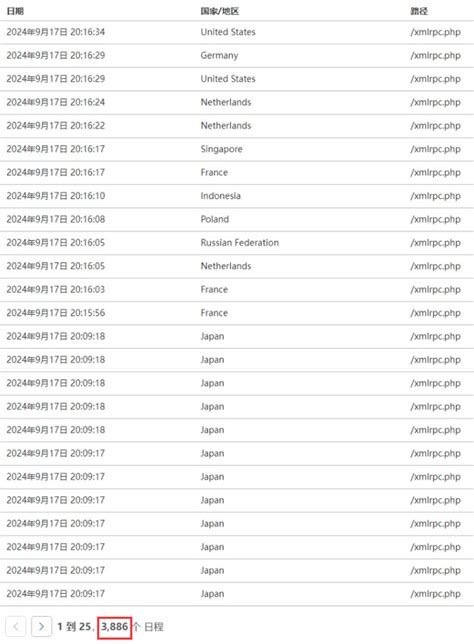The height and width of the screenshot is (644, 474).
Task: Click the 20:16:10 timestamp
Action: [55, 196]
